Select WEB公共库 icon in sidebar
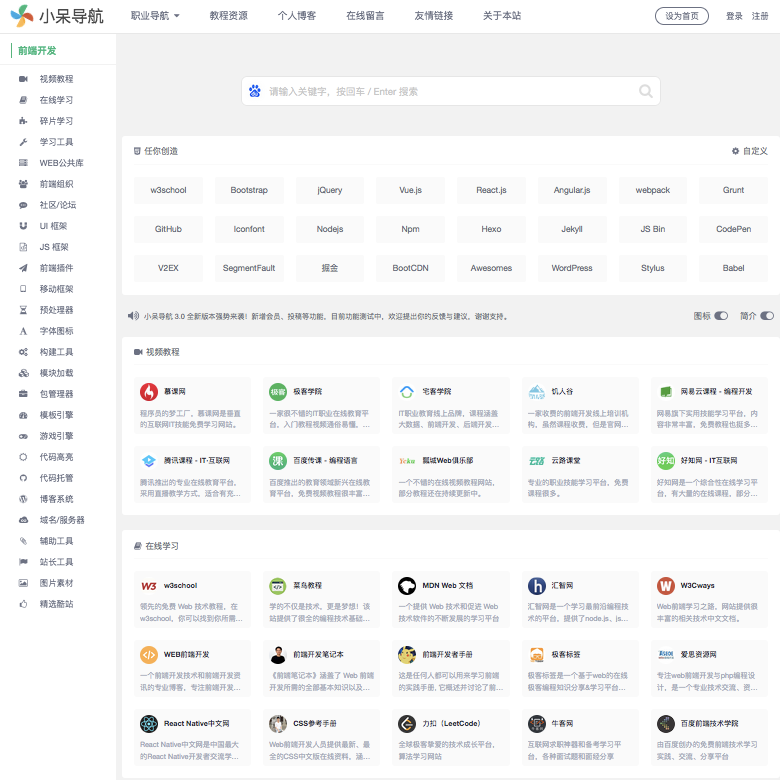This screenshot has height=780, width=780. click(x=23, y=163)
